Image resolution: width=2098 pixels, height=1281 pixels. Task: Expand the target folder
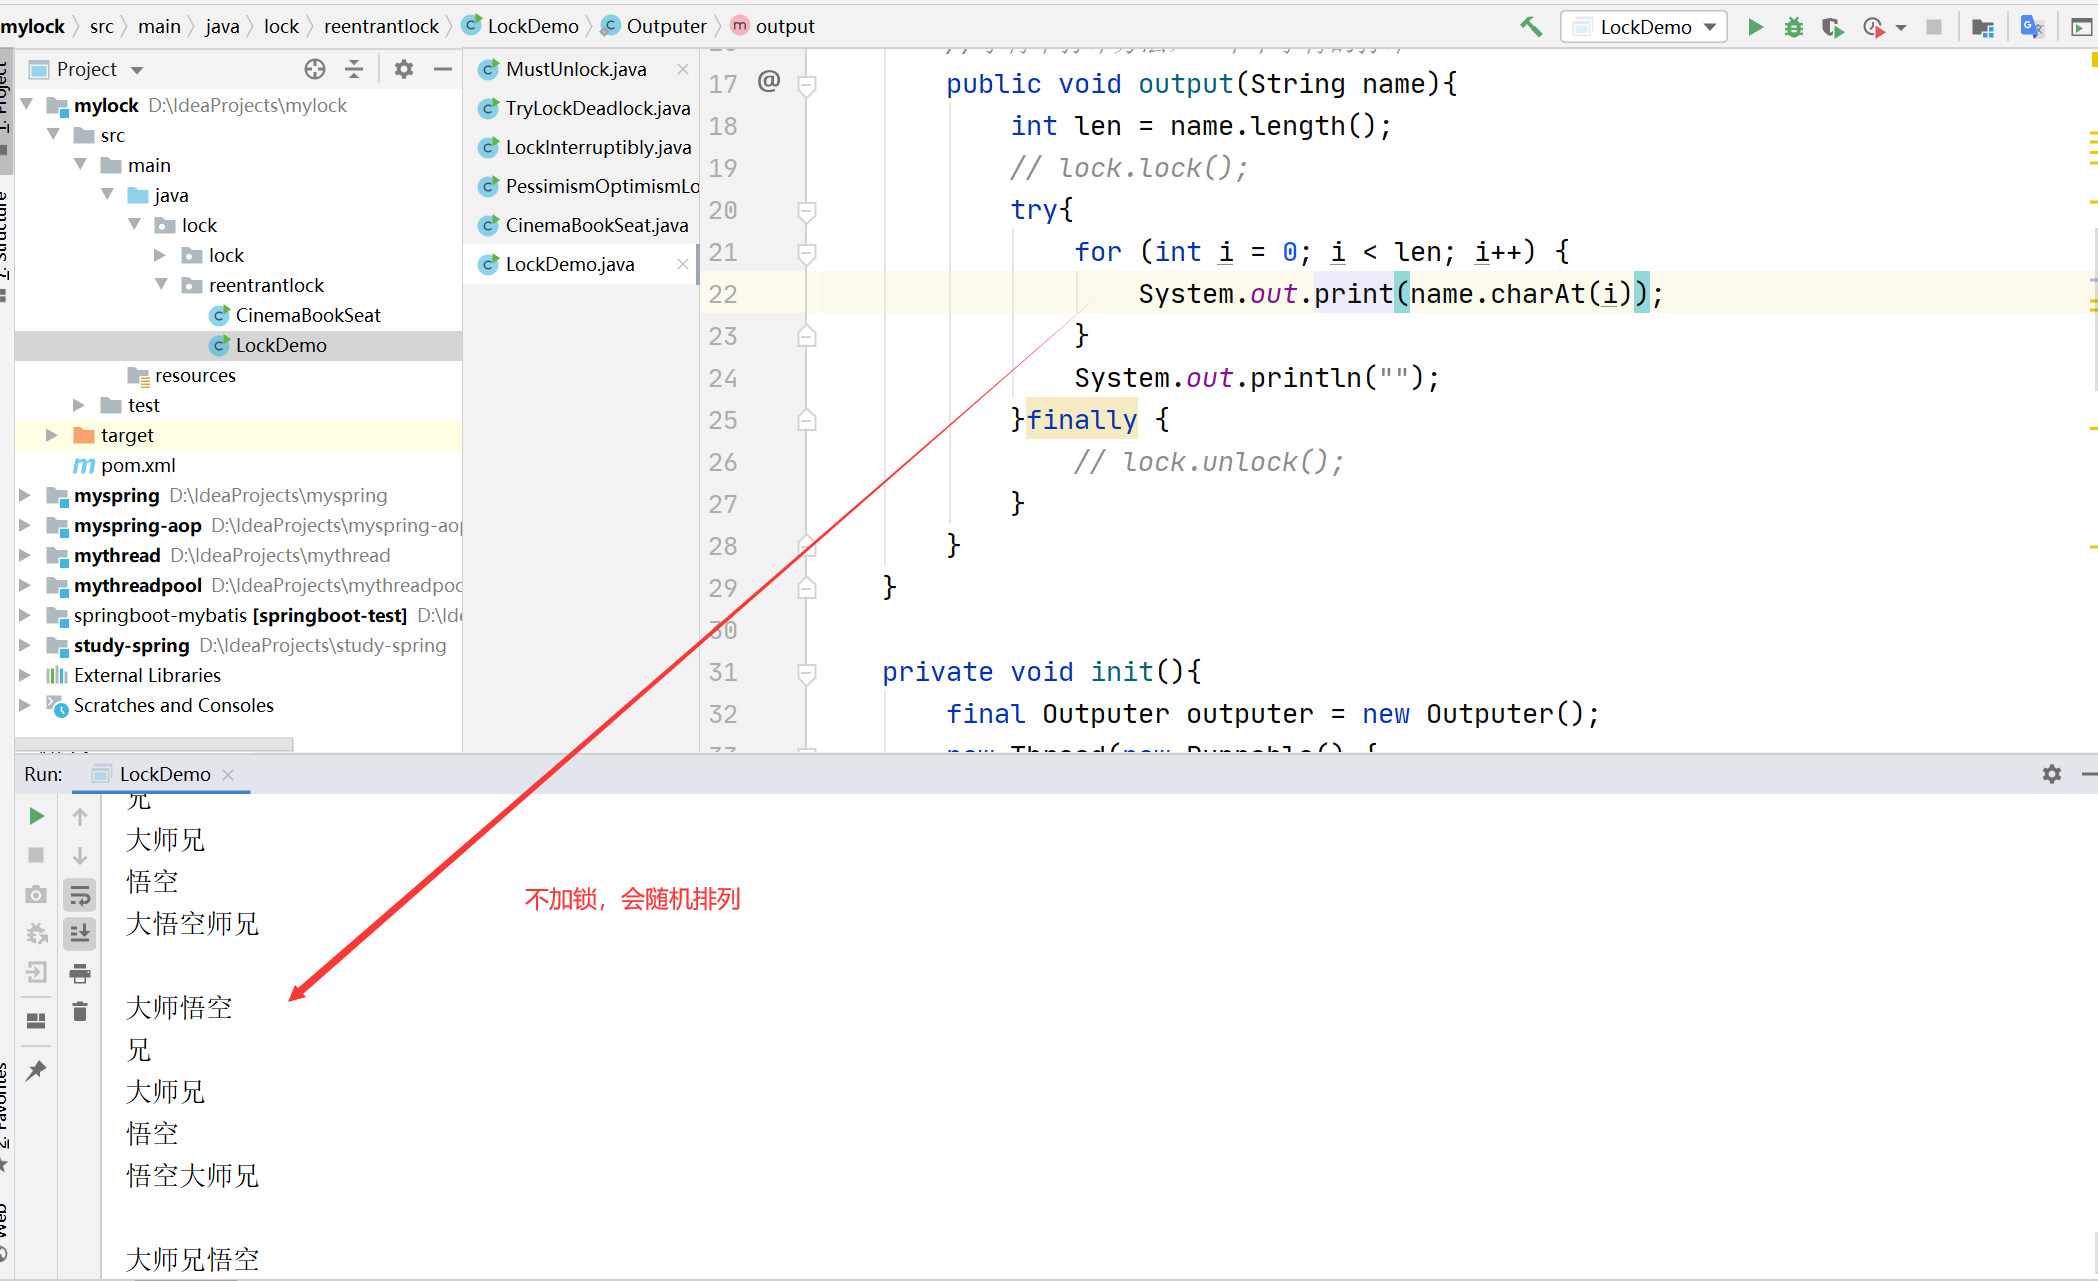51,435
